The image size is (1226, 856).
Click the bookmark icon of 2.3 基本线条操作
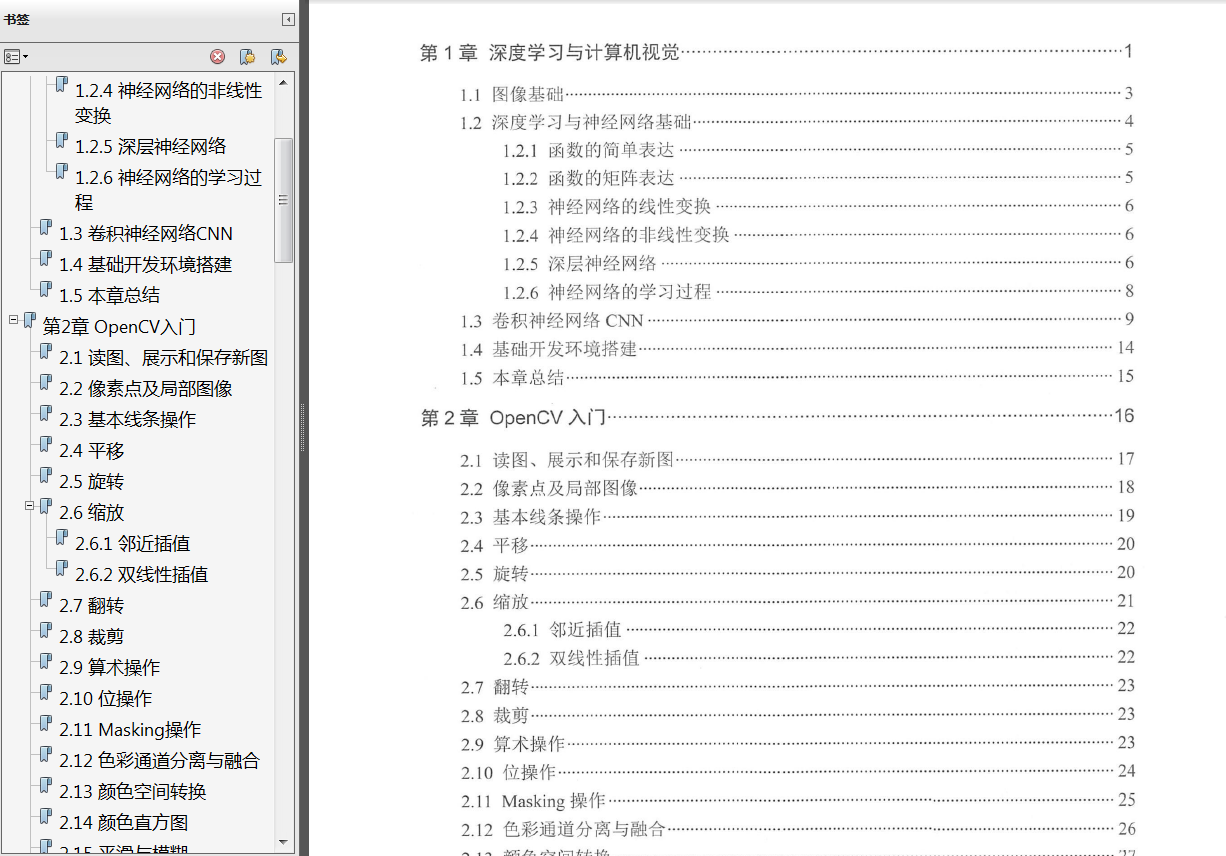[46, 414]
